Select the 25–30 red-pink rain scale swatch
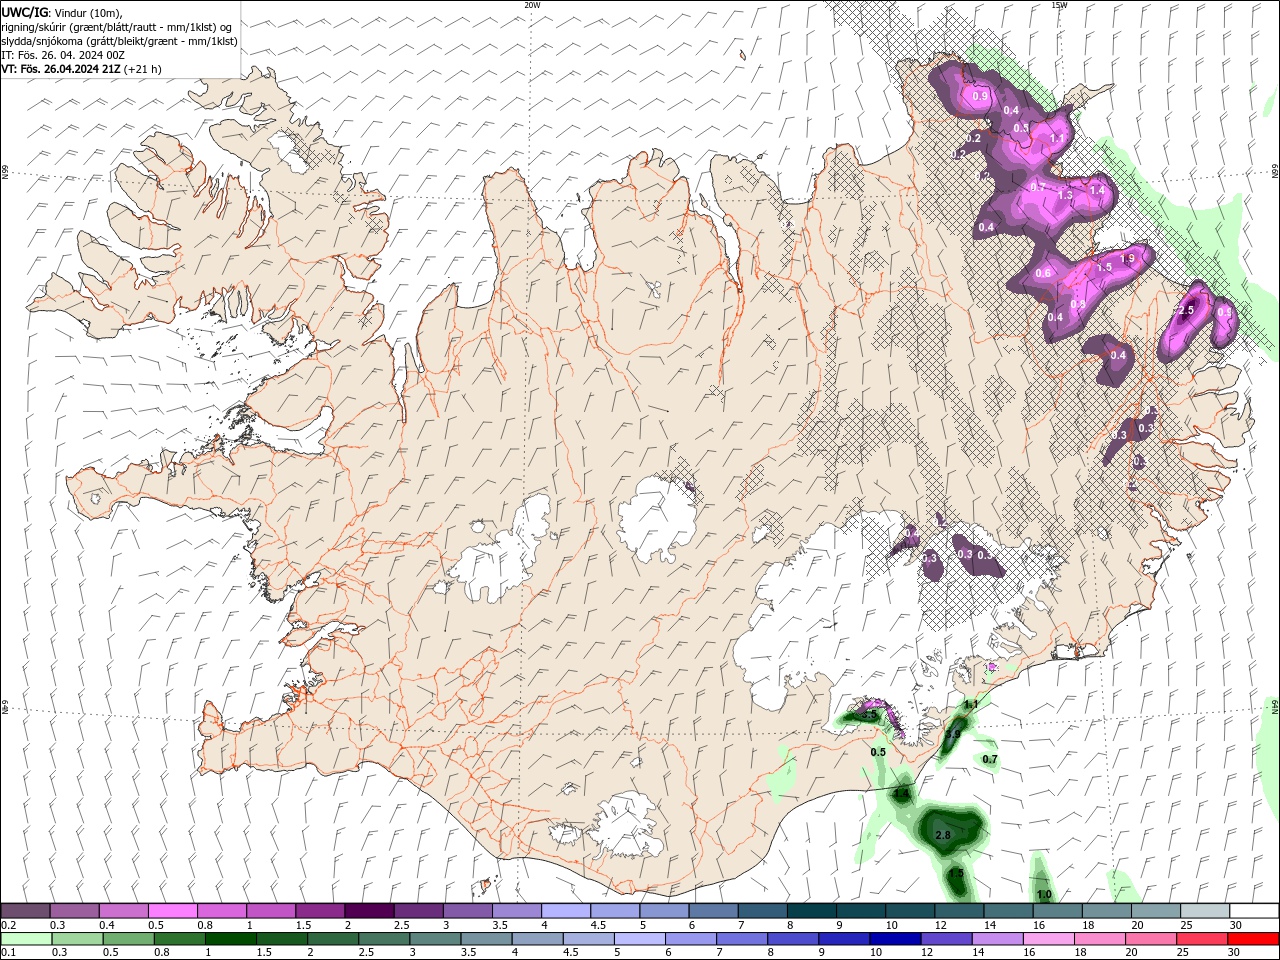 click(1201, 939)
